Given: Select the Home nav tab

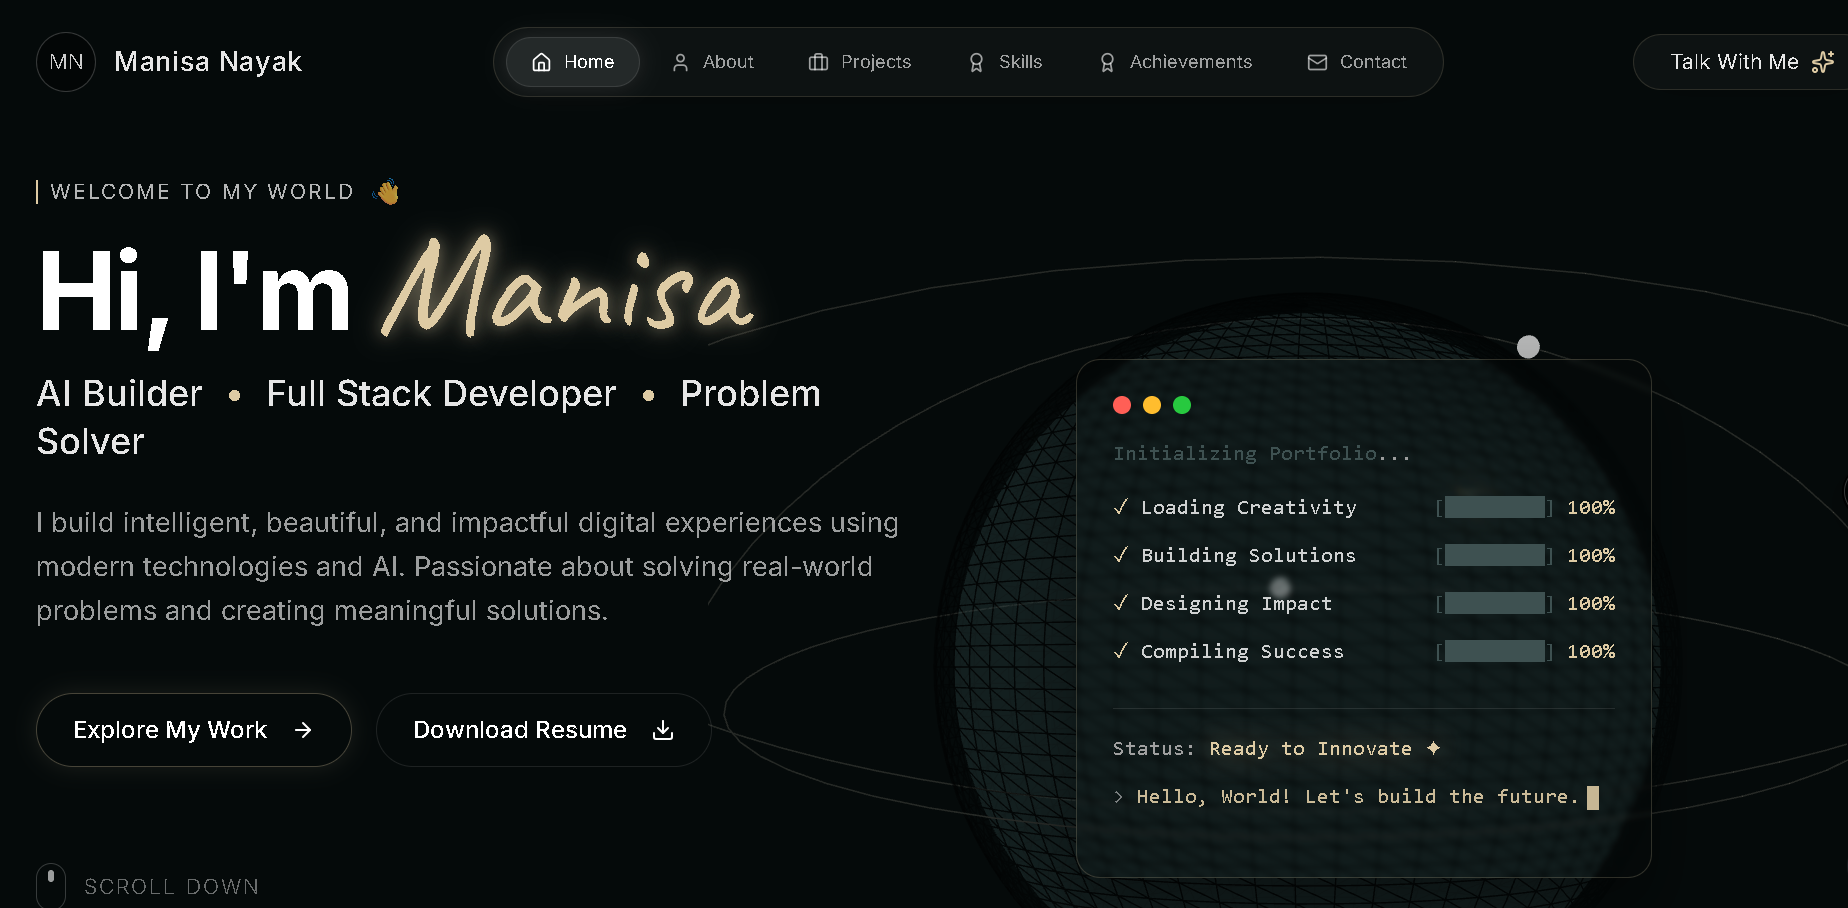Looking at the screenshot, I should [573, 62].
